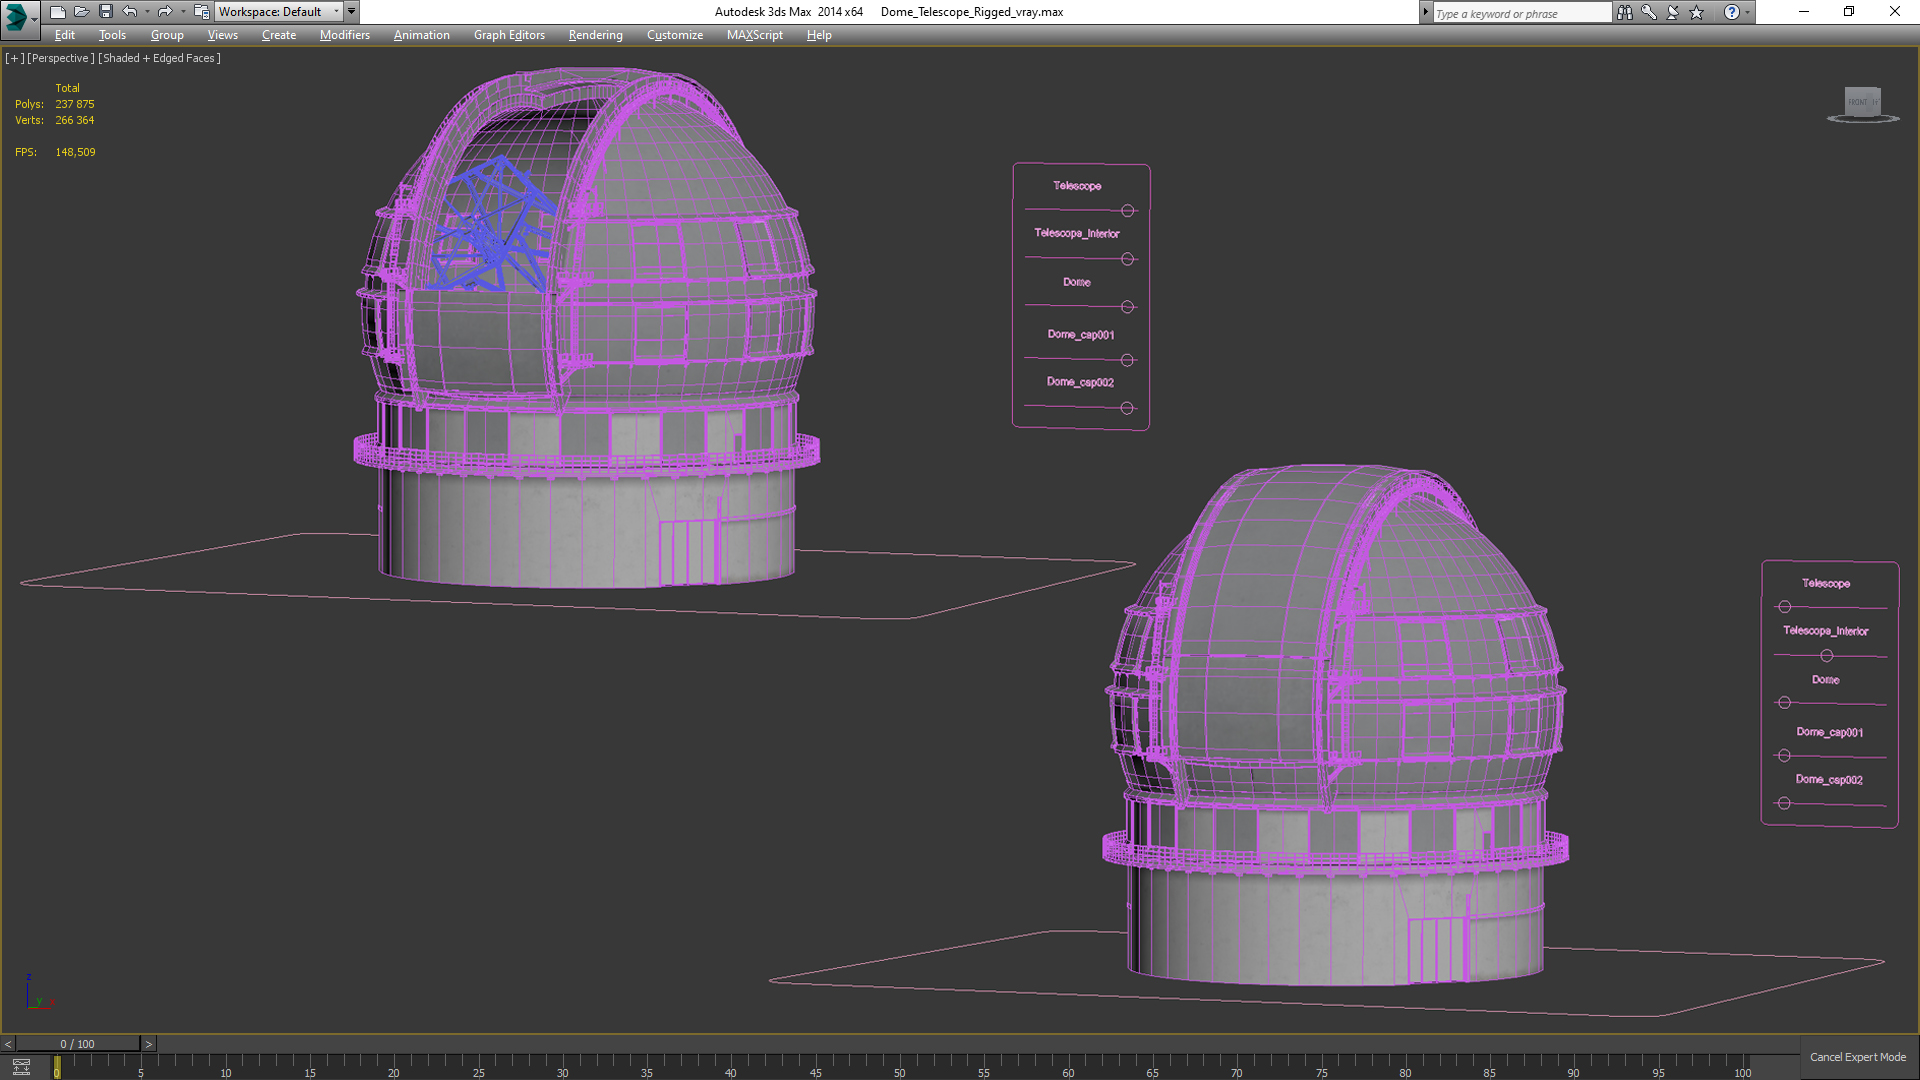
Task: Open Mini Curve Editor icon
Action: point(21,1067)
